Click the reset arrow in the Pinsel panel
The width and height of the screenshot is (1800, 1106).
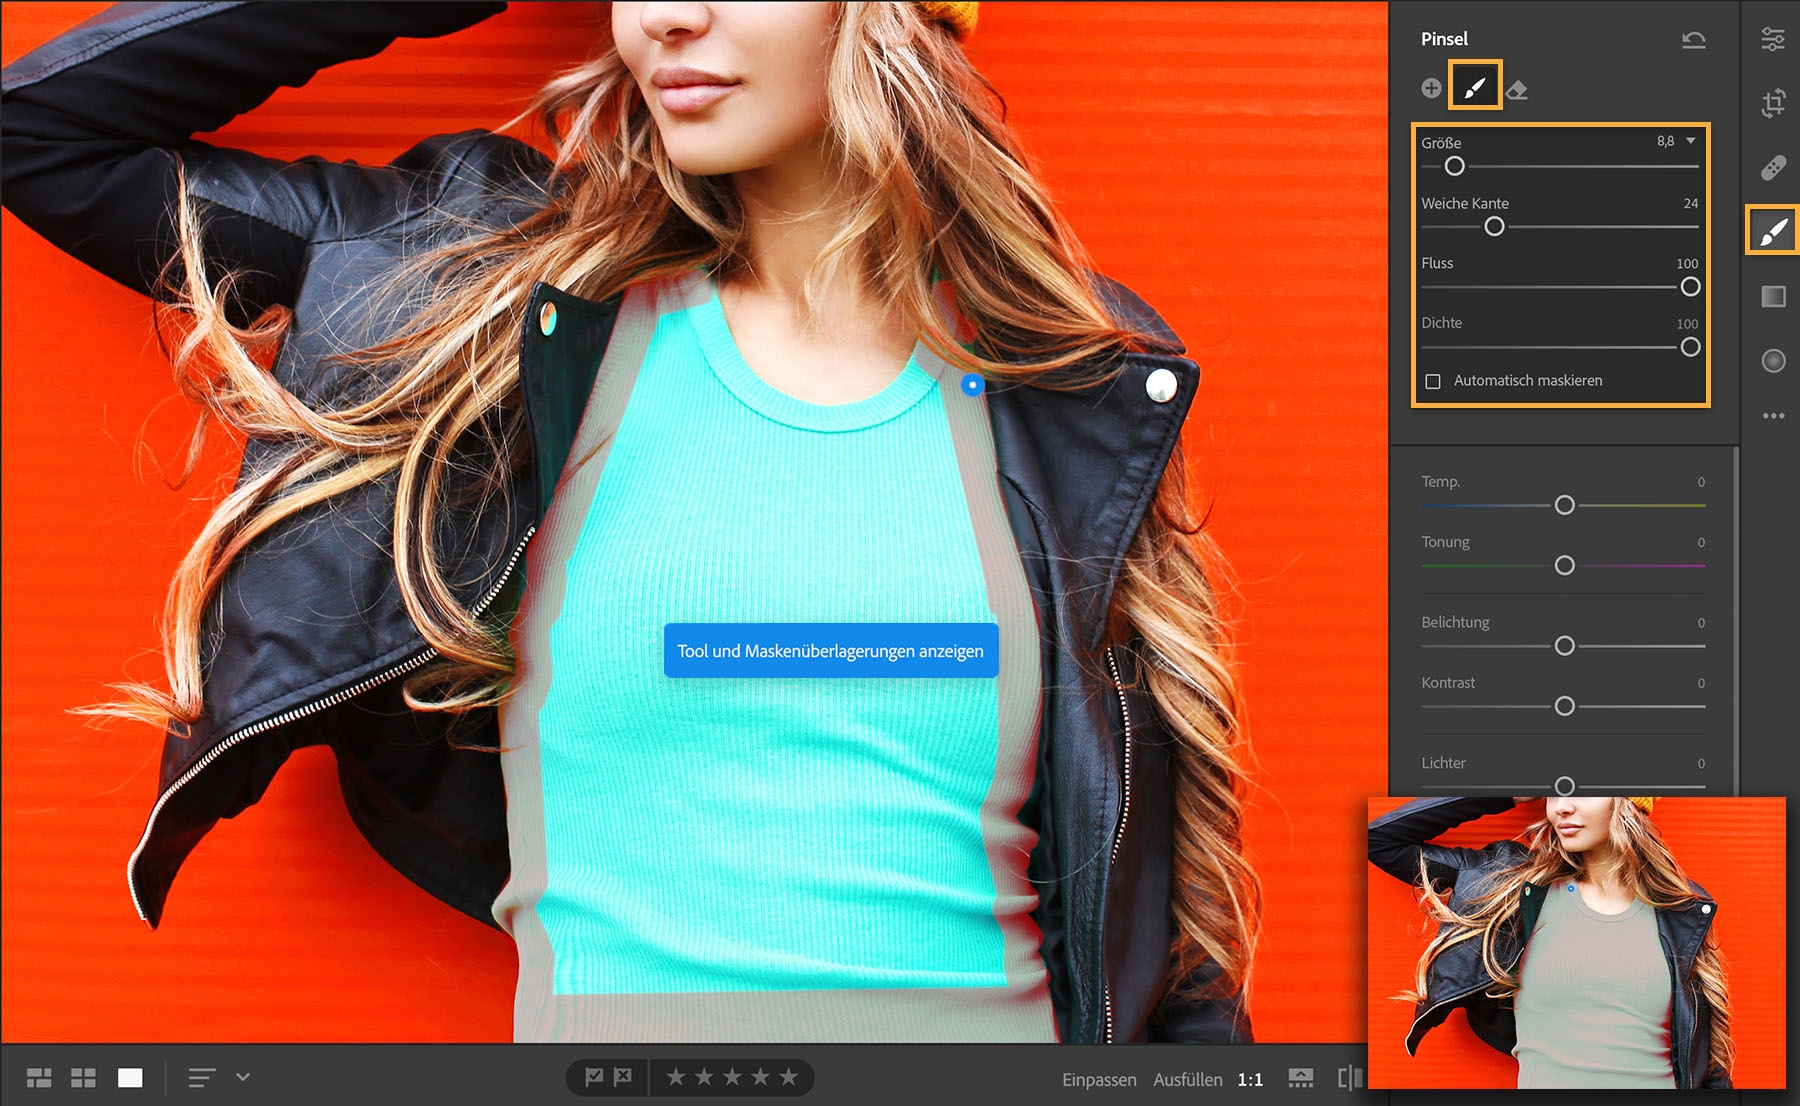pos(1692,38)
